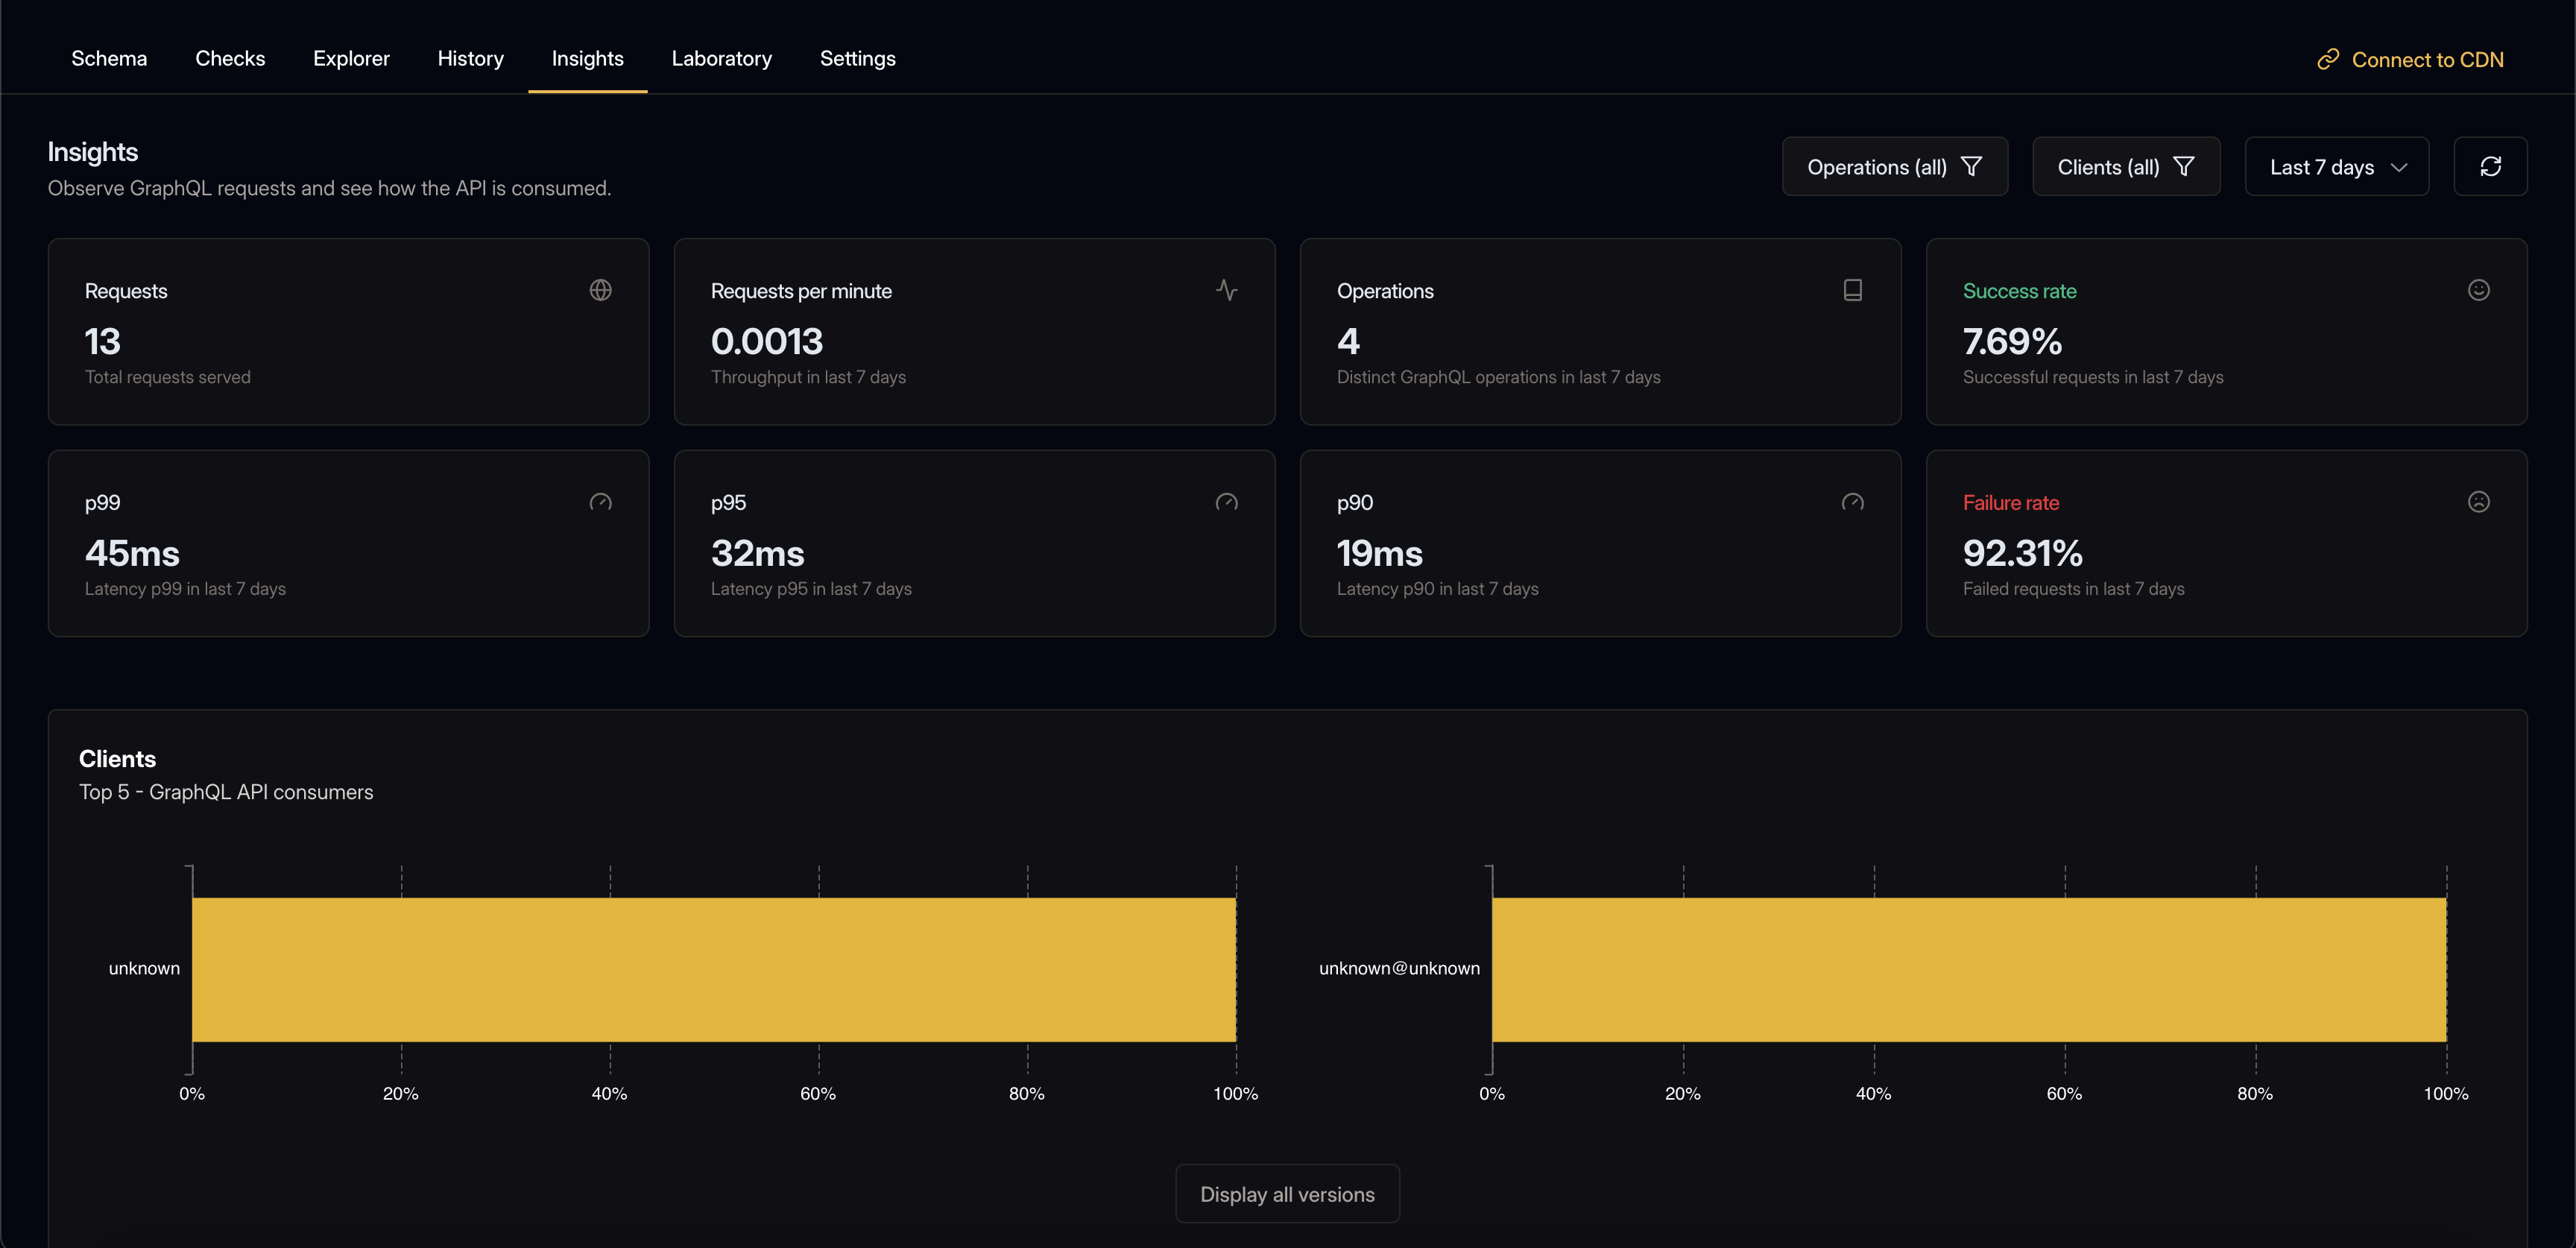Image resolution: width=2576 pixels, height=1248 pixels.
Task: Click link icon beside Connect to CDN
Action: [2328, 59]
